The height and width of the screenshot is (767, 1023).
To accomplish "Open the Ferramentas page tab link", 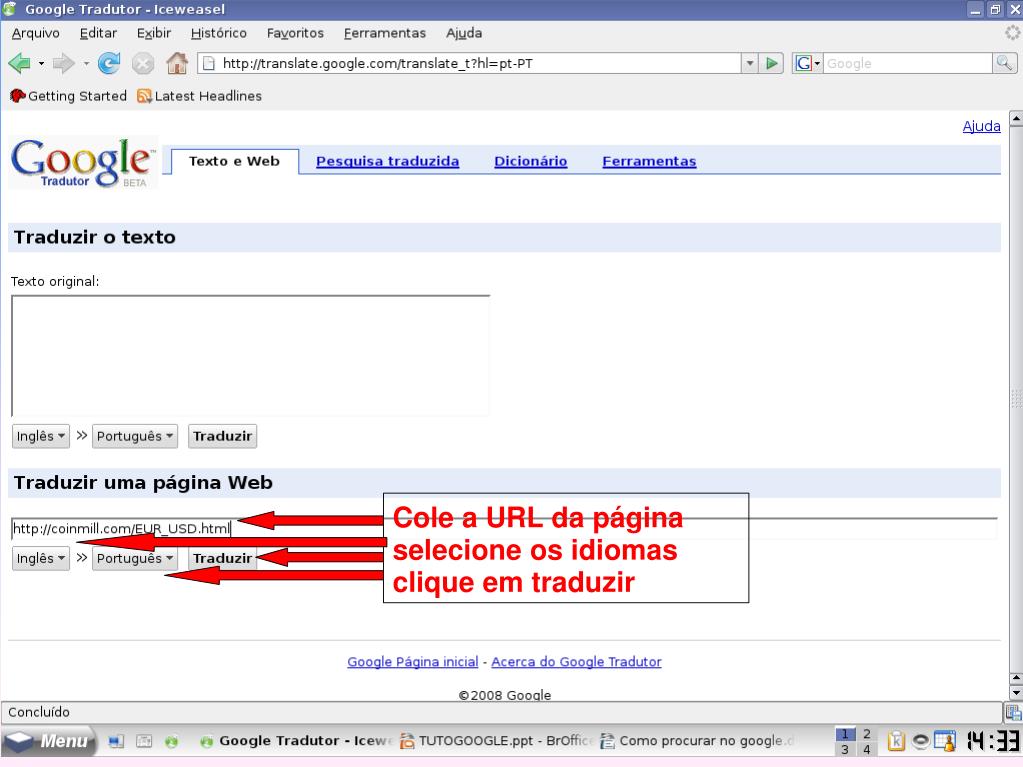I will click(x=649, y=161).
